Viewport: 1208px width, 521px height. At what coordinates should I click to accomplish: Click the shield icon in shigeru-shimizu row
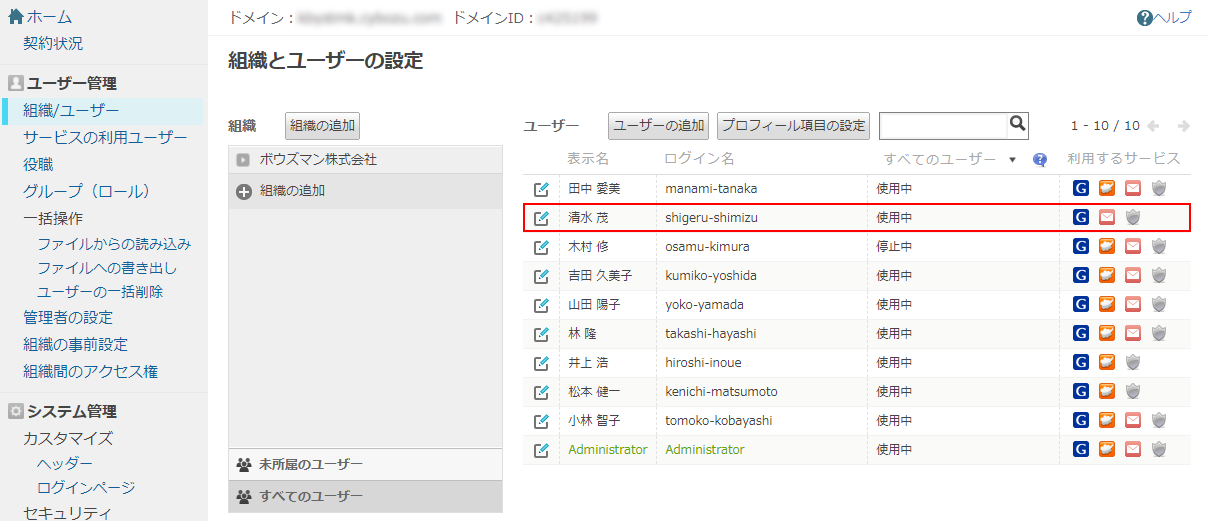1133,217
